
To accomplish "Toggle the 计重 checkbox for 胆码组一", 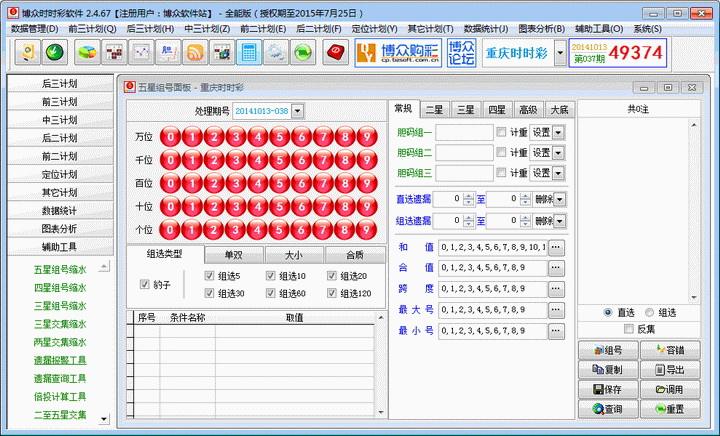I will pyautogui.click(x=501, y=132).
